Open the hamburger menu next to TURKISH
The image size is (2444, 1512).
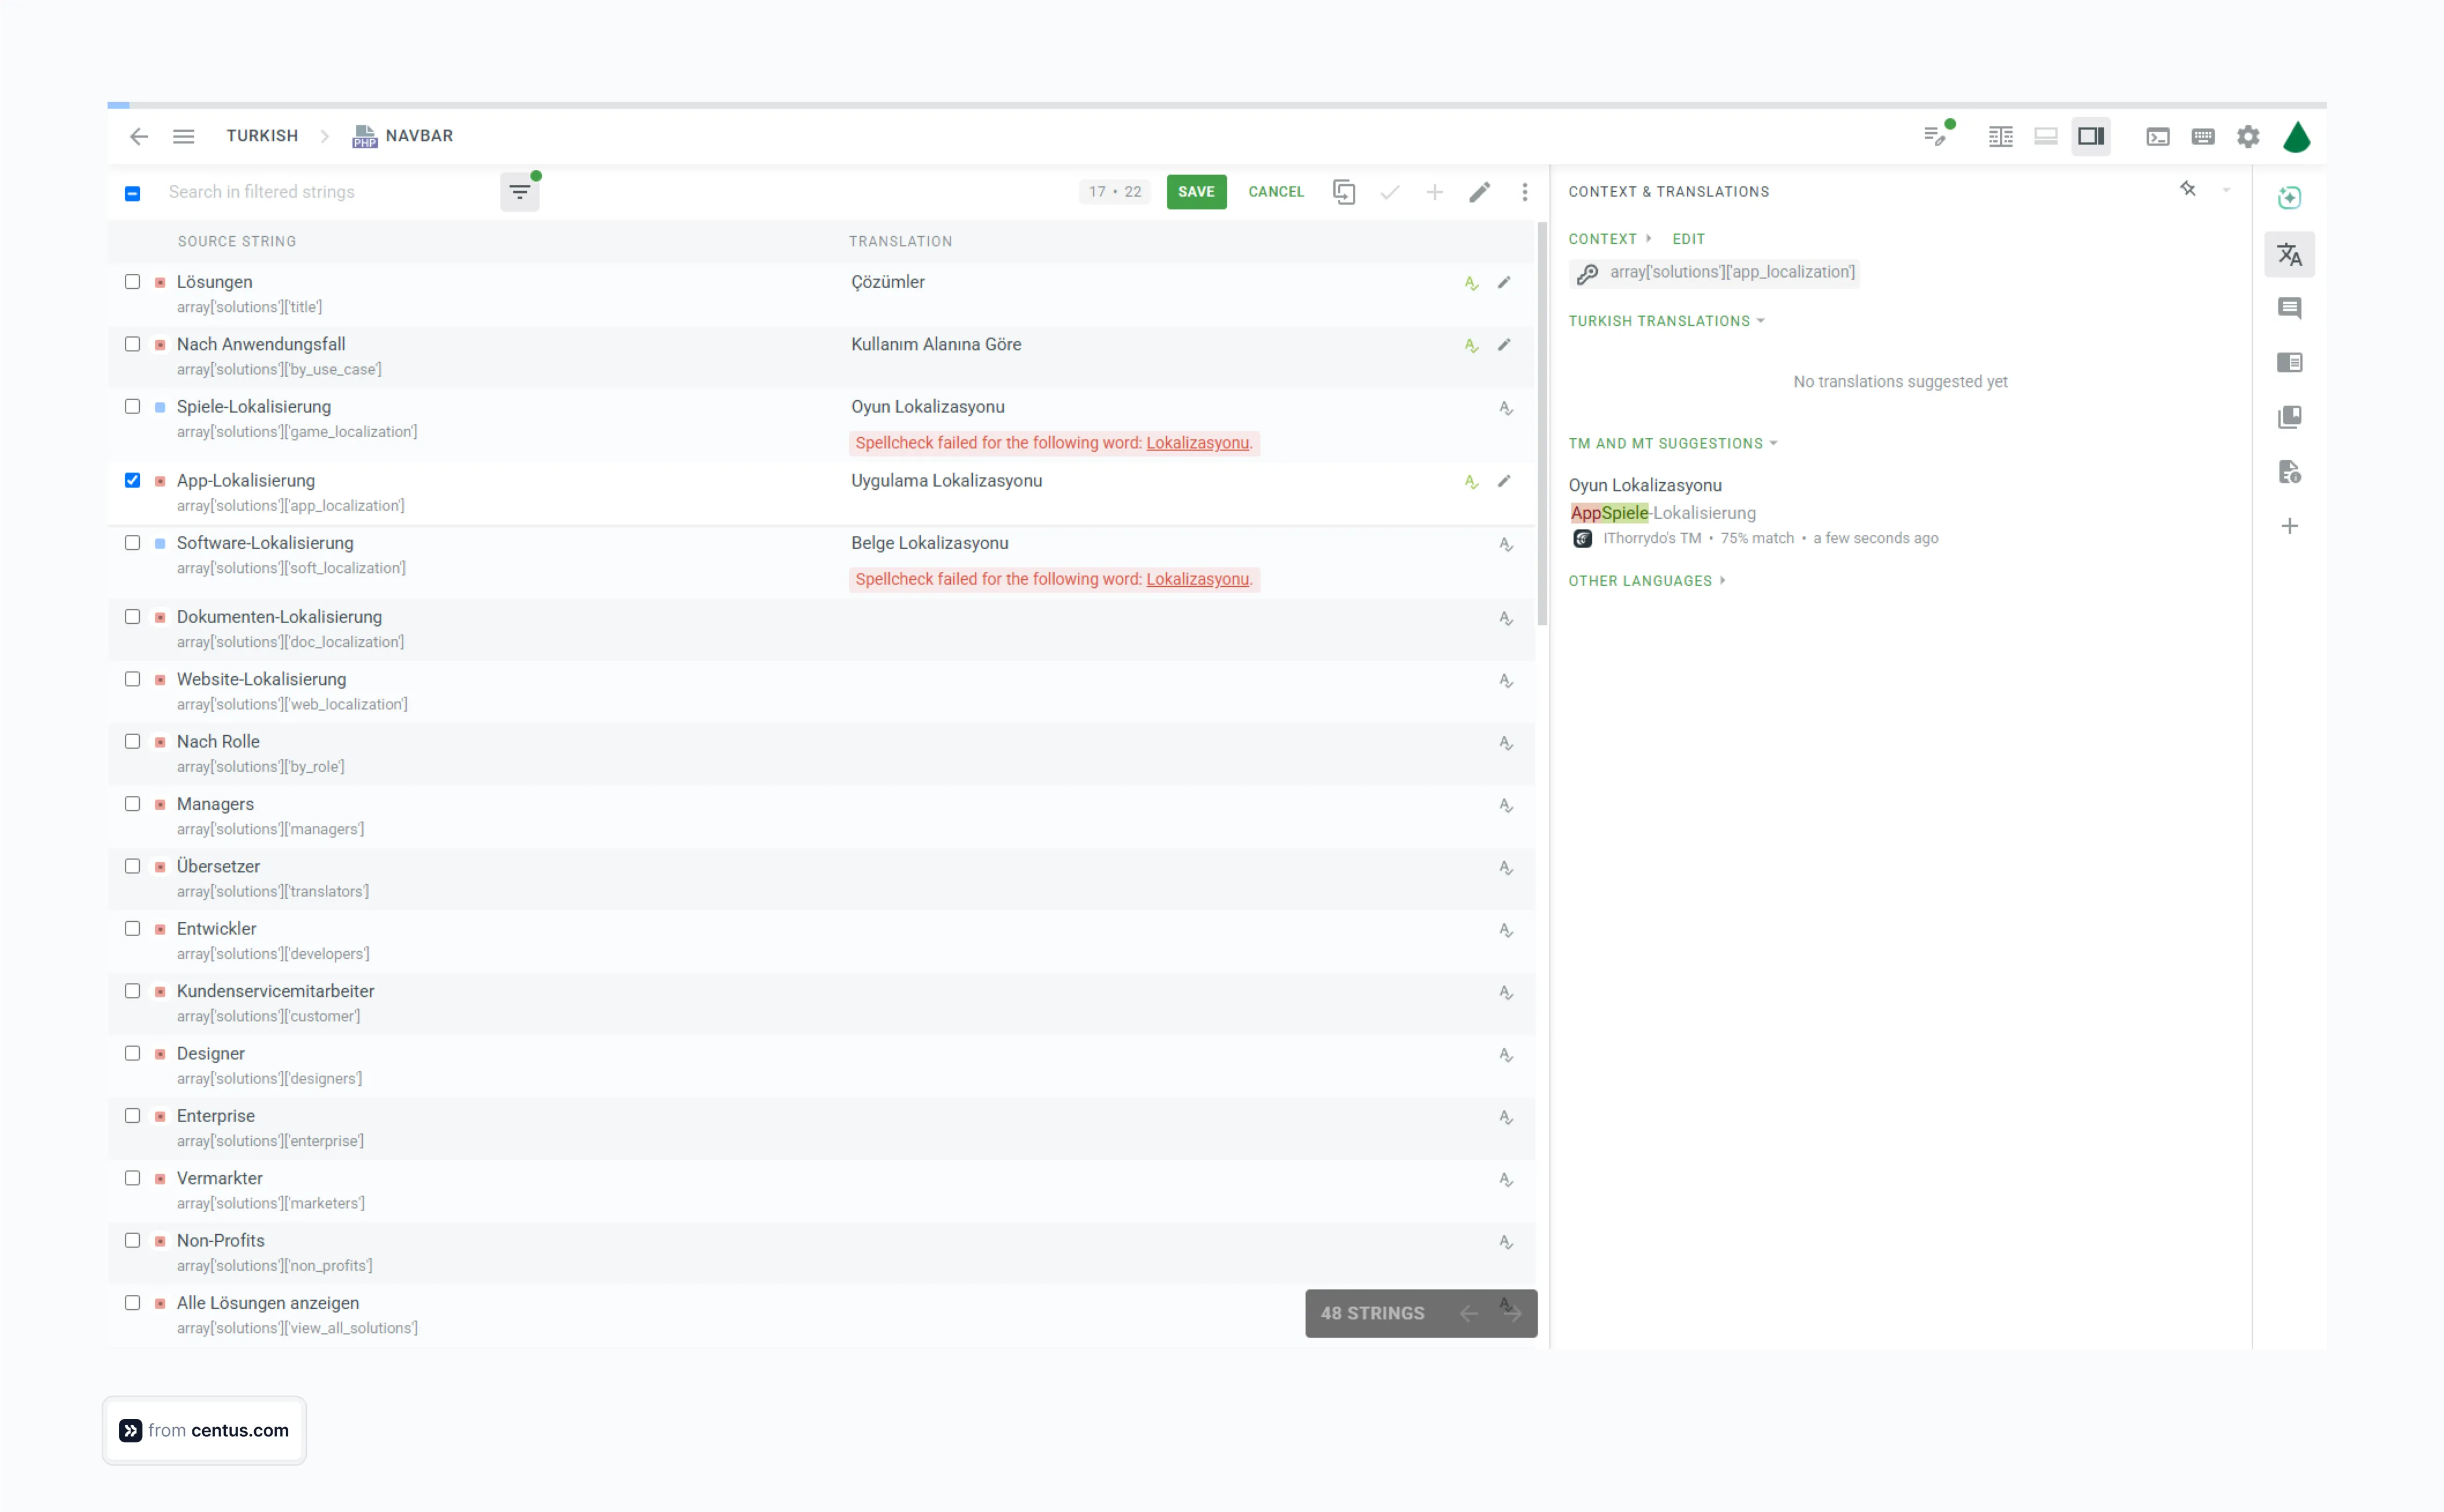click(183, 136)
